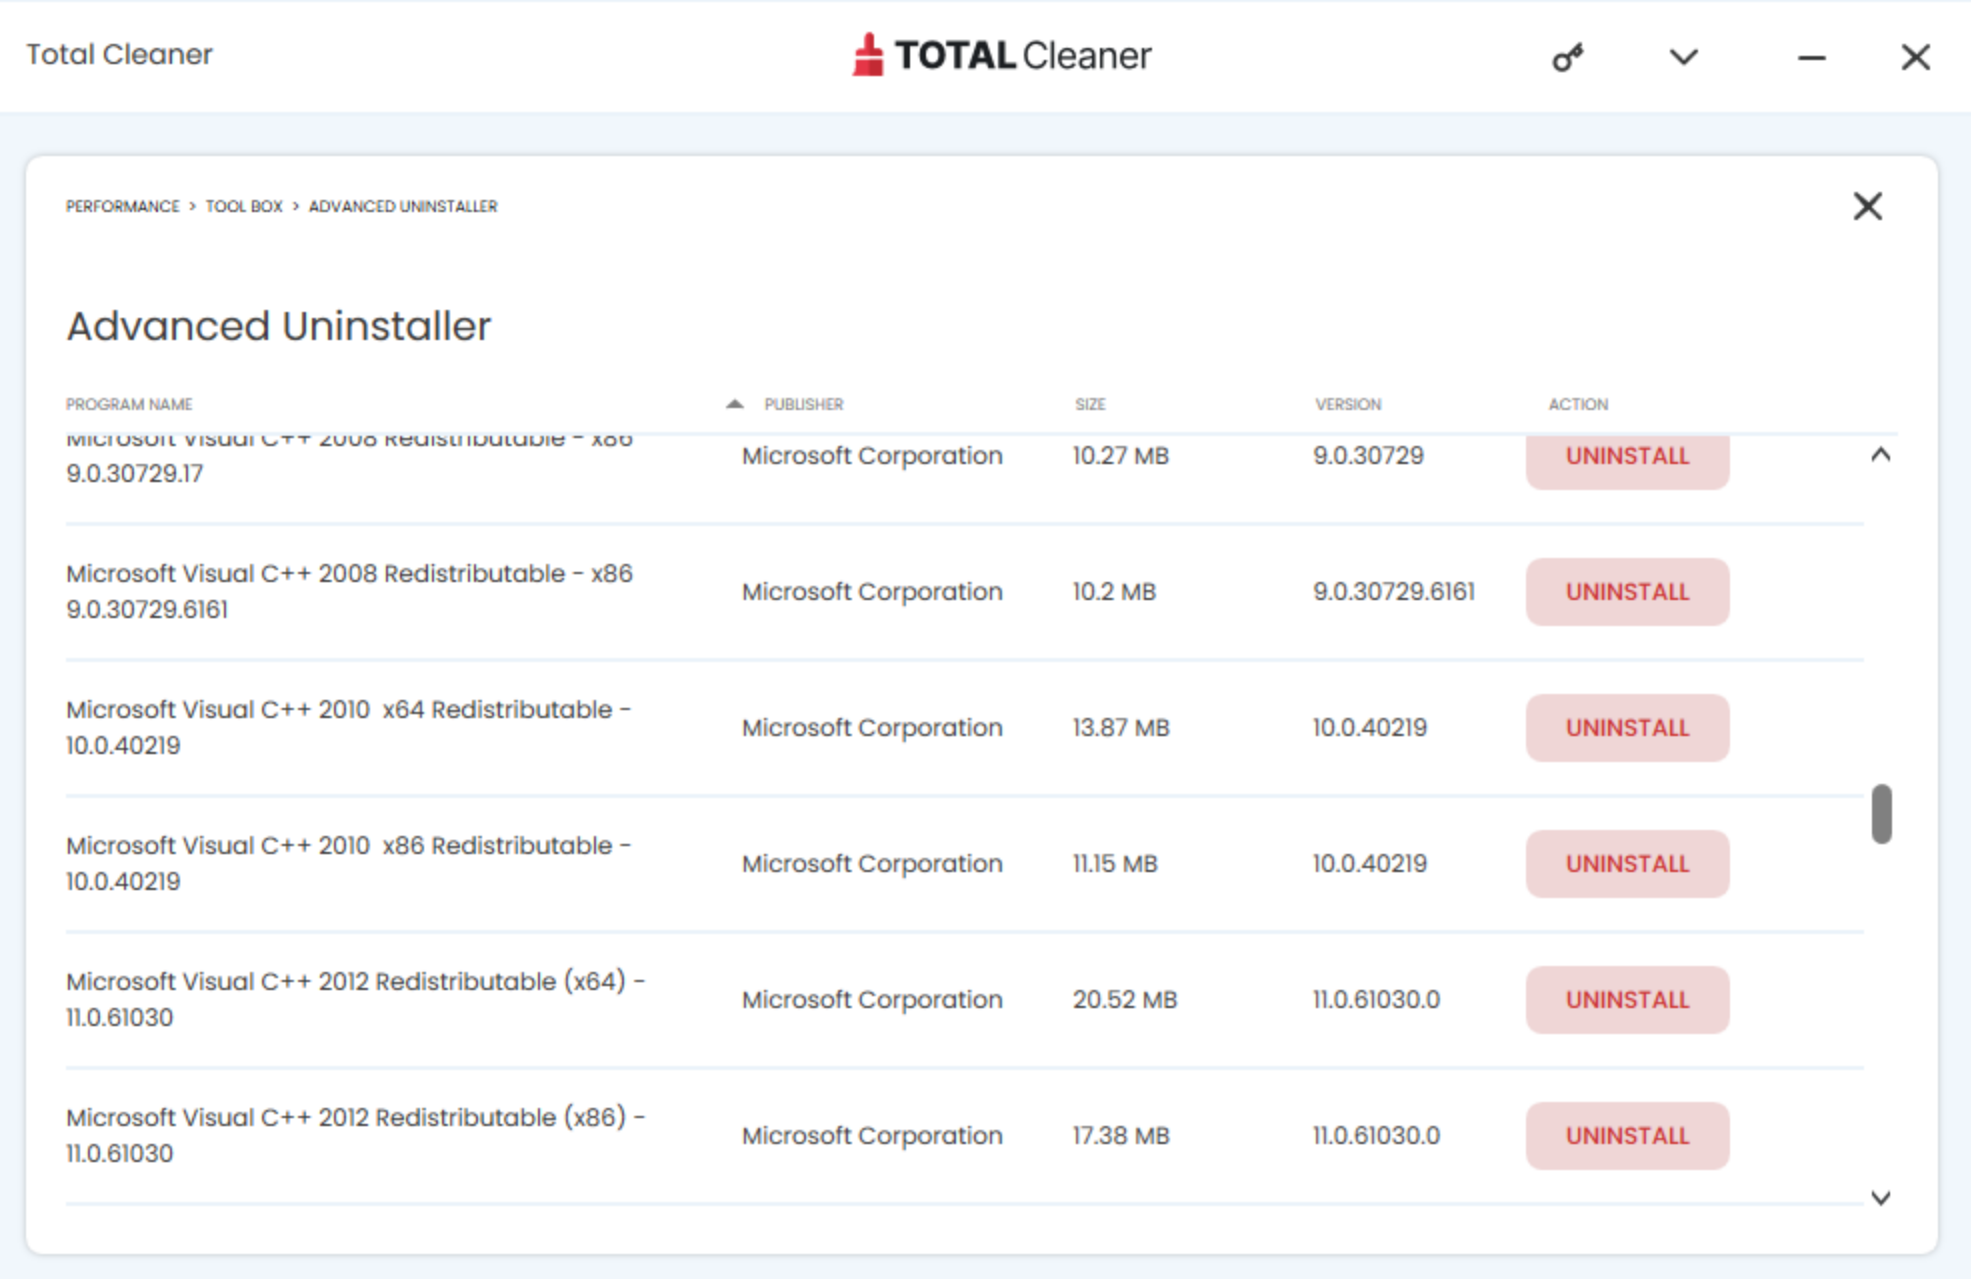This screenshot has height=1279, width=1971.
Task: Click the 10.2 MB size value
Action: (1114, 592)
